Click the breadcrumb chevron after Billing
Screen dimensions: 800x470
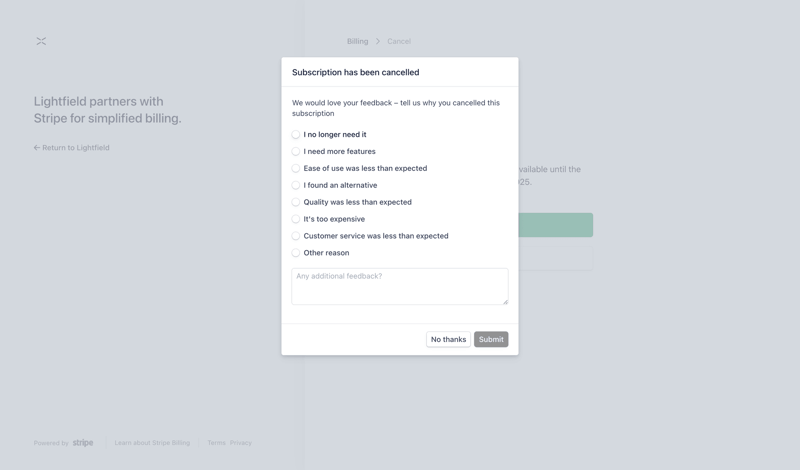click(x=378, y=42)
